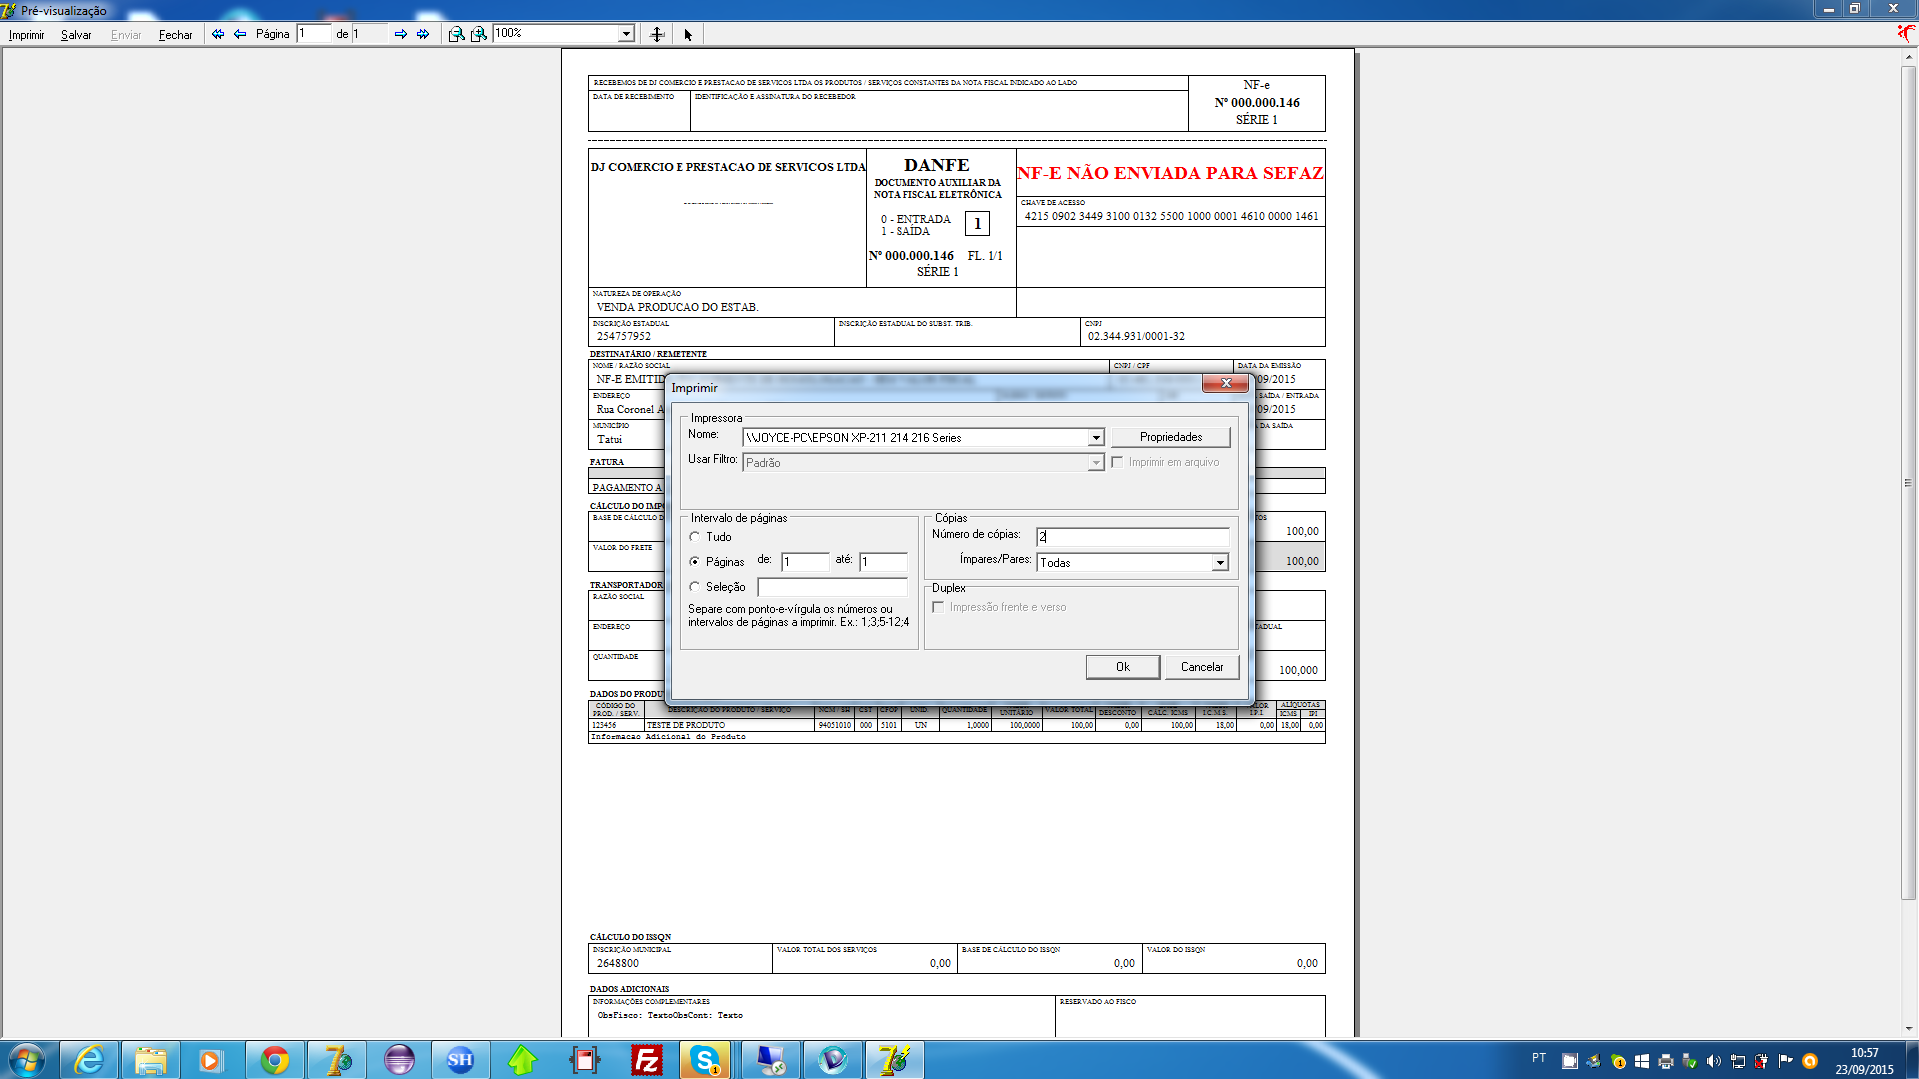Click the Enviar menu item
This screenshot has width=1919, height=1079.
pyautogui.click(x=126, y=35)
